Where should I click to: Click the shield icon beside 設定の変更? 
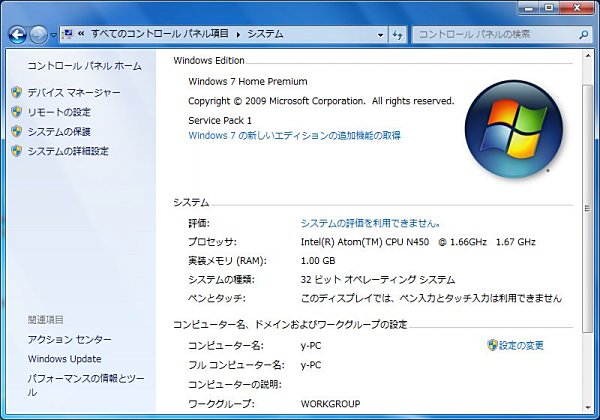(x=492, y=345)
